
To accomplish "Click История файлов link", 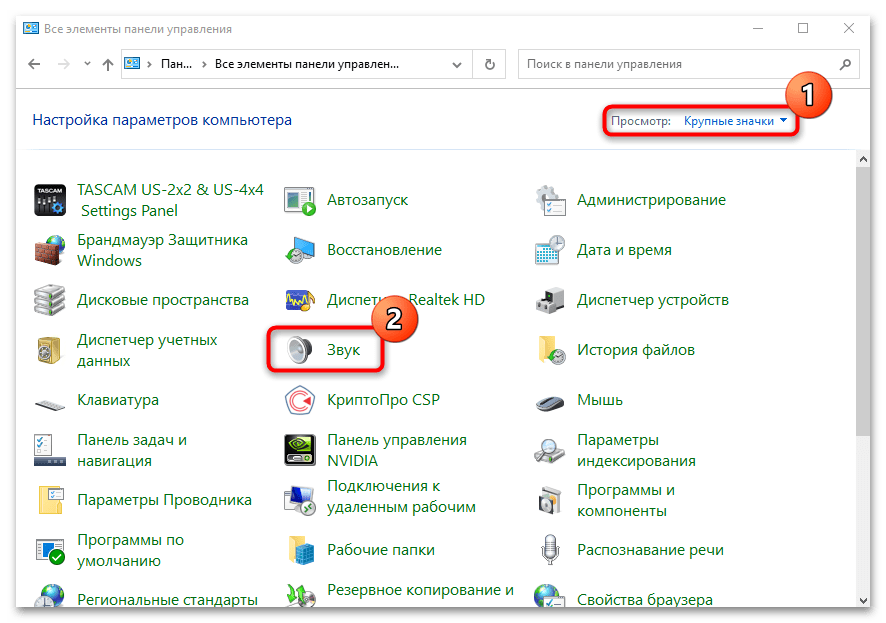I will click(635, 350).
